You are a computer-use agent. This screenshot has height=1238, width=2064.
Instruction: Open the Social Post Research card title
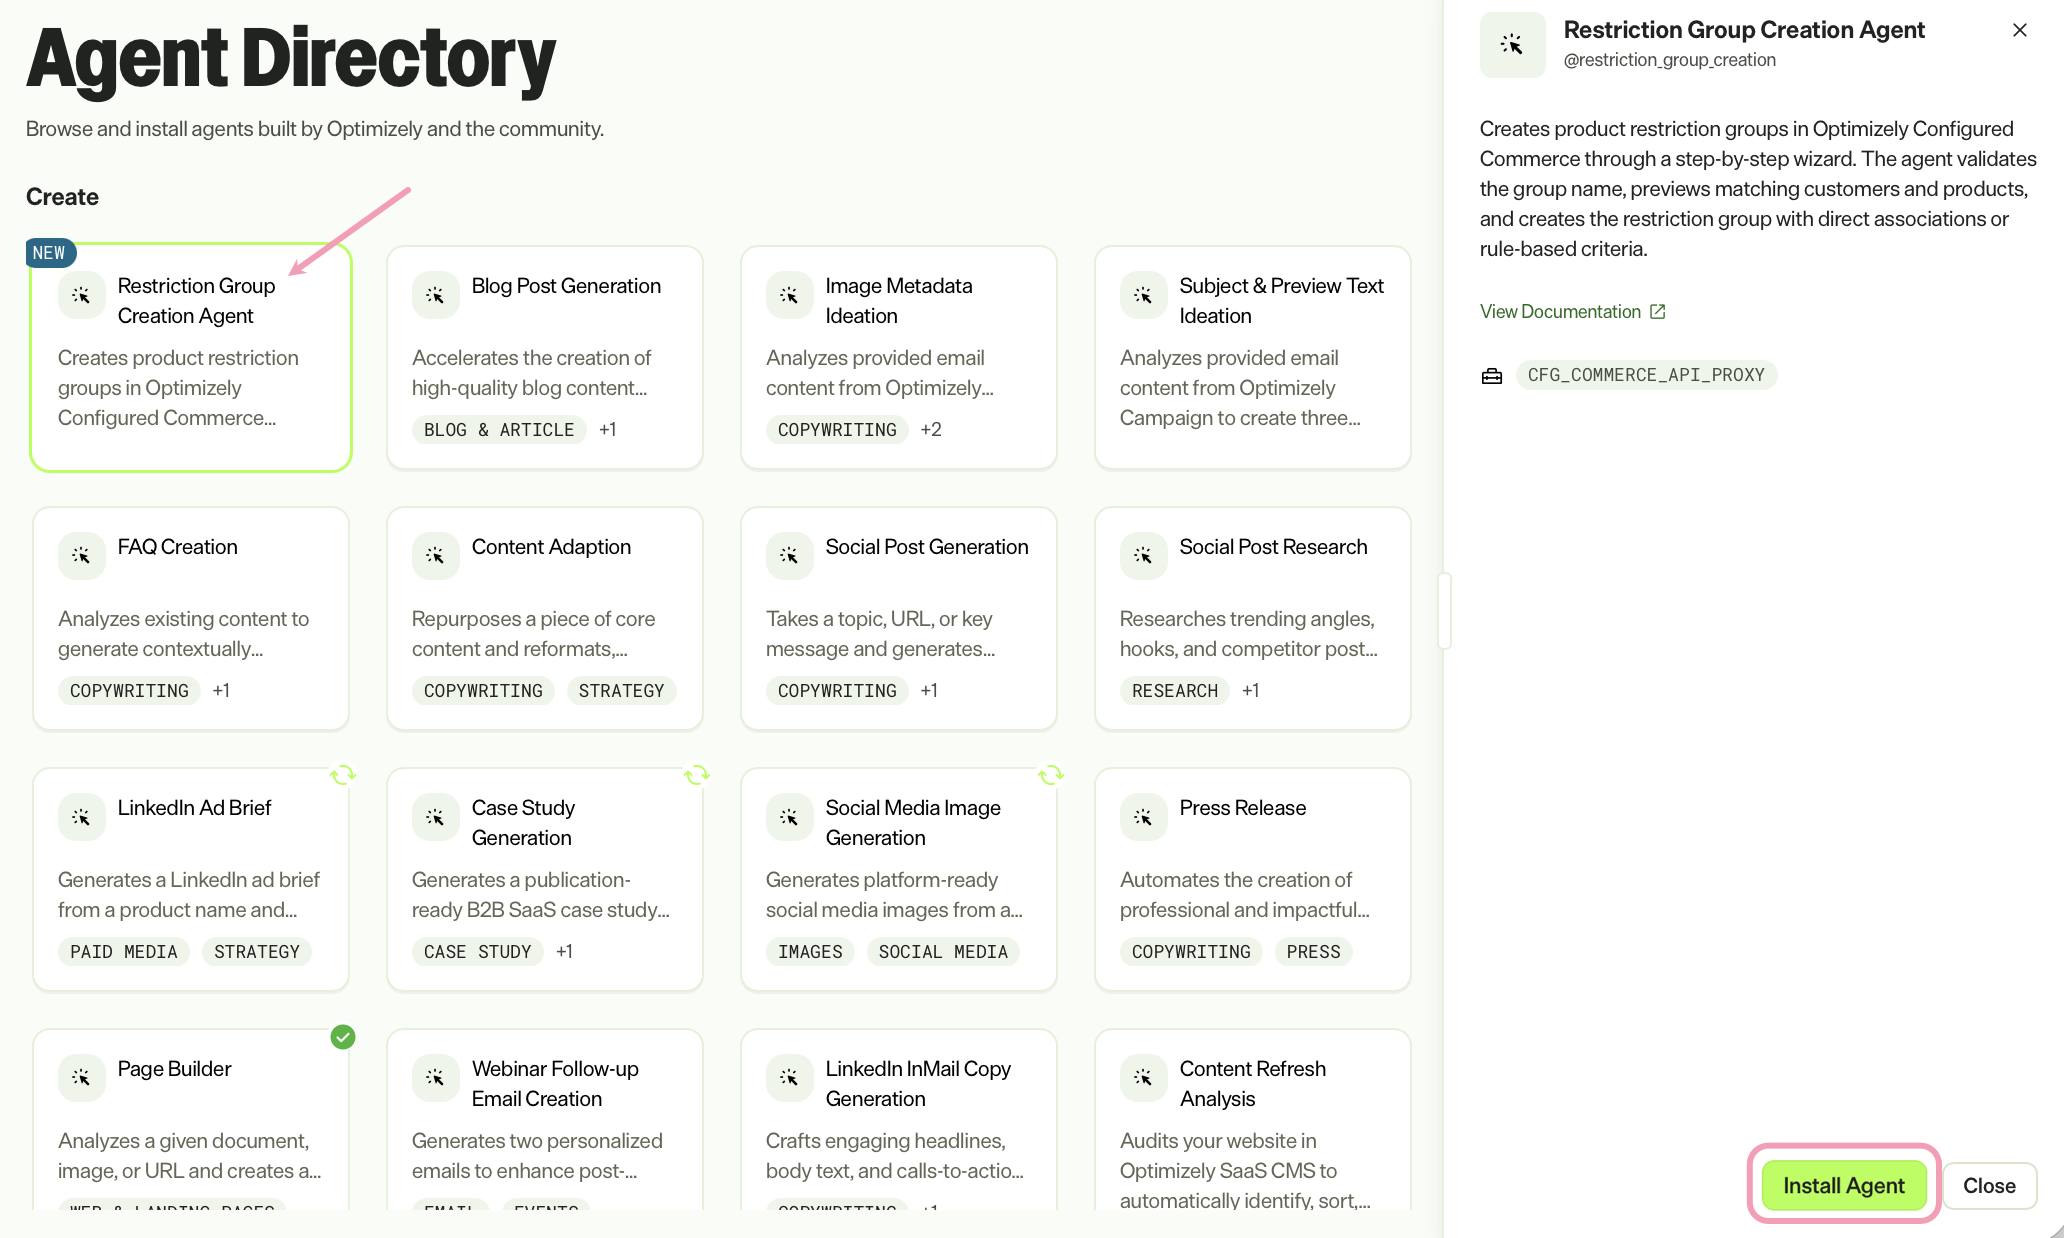point(1273,547)
